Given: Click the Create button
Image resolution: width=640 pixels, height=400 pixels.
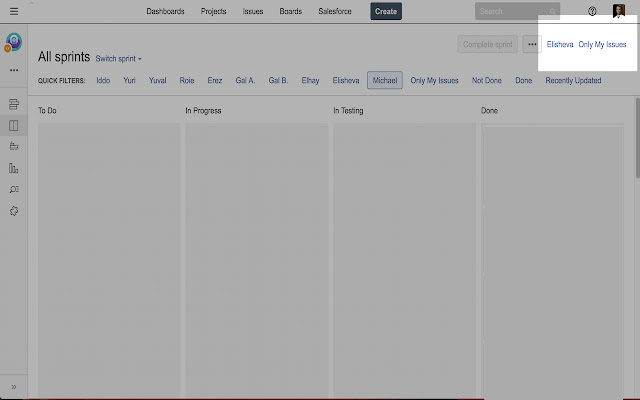Looking at the screenshot, I should point(386,11).
